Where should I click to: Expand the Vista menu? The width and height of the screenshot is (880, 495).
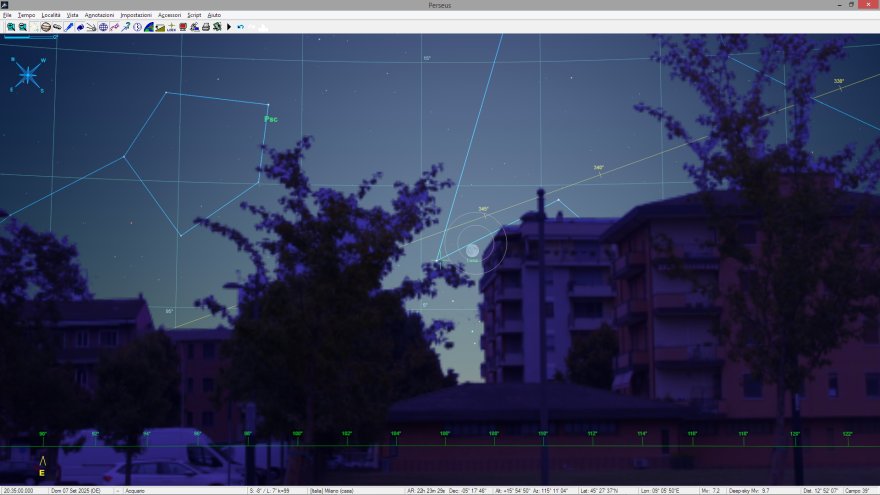pos(73,16)
